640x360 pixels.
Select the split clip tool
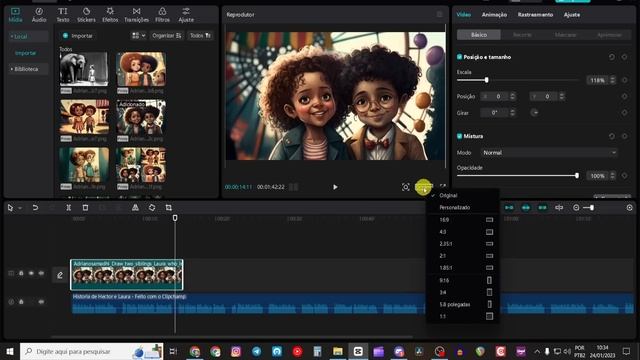[69, 207]
